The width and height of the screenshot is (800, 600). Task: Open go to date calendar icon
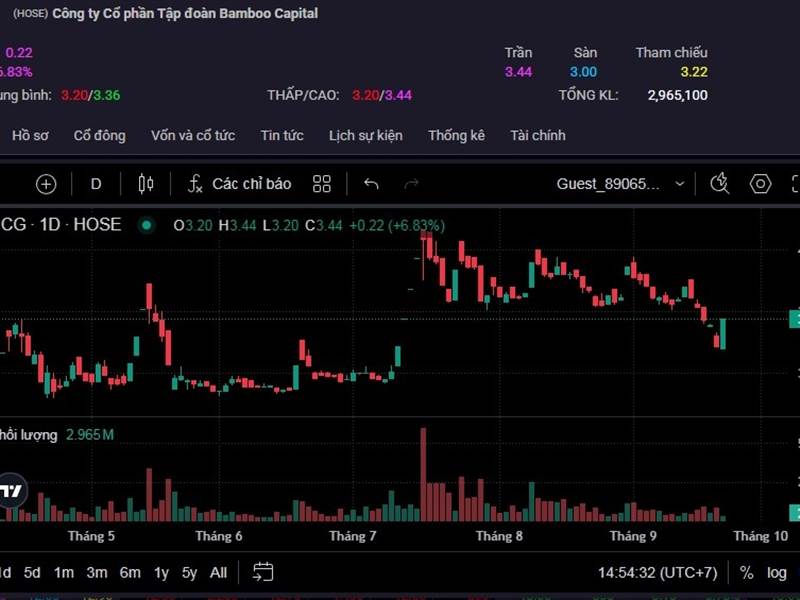[x=263, y=572]
